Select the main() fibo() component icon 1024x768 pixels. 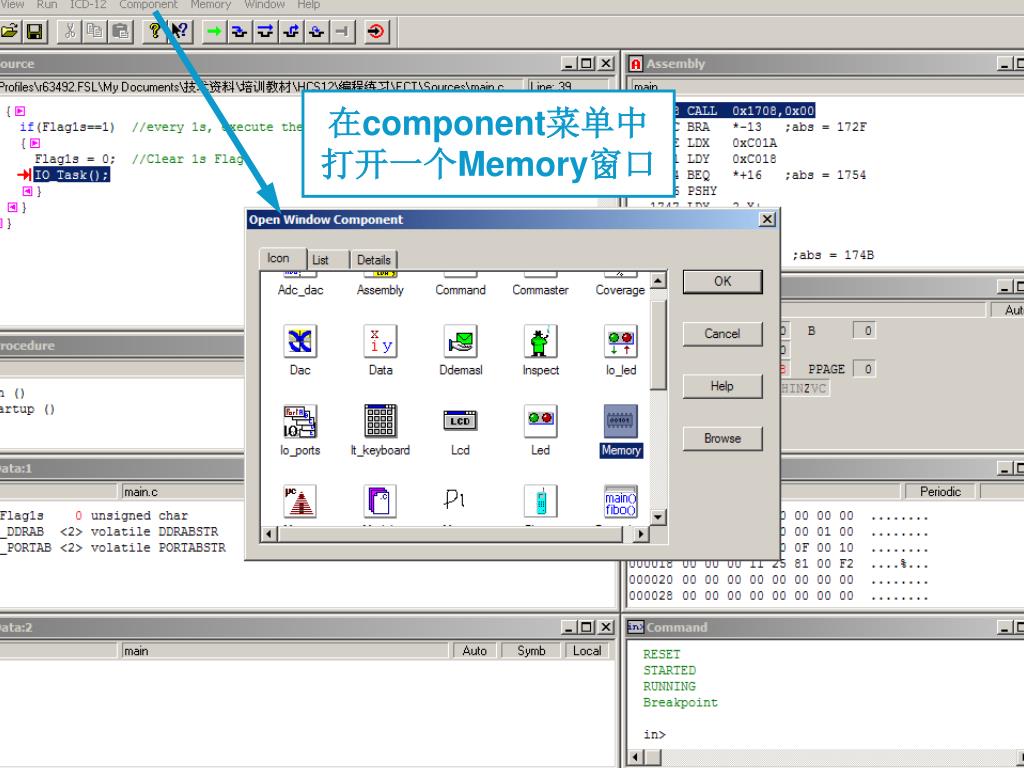click(x=620, y=502)
